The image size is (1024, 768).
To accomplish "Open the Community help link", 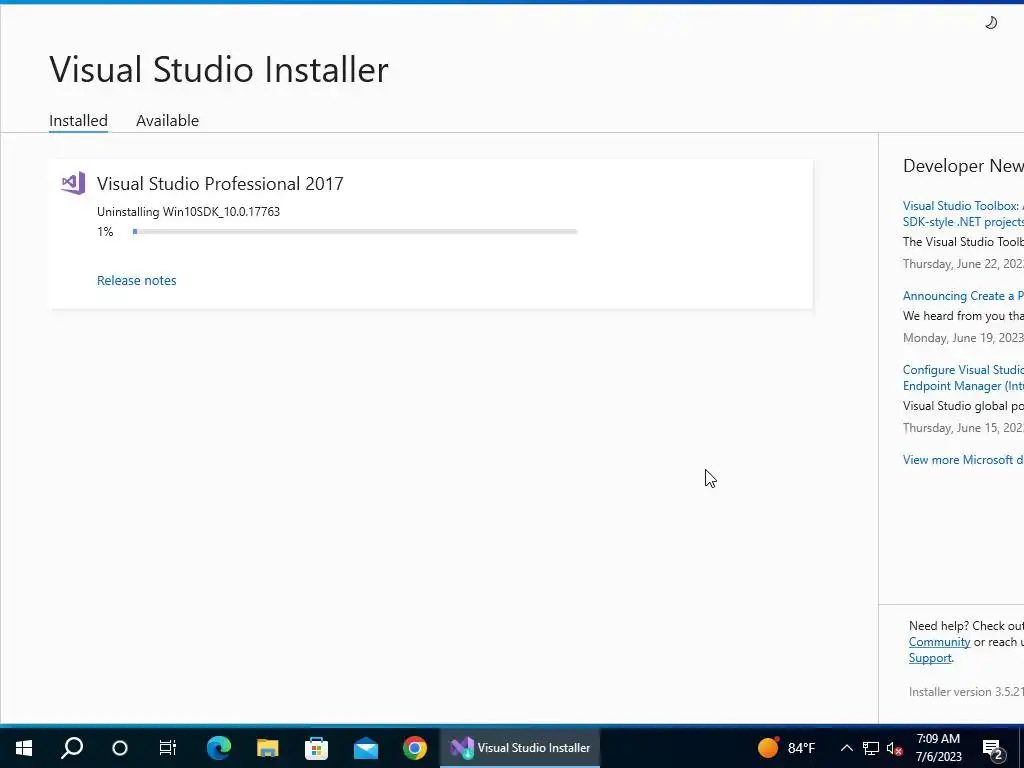I will click(939, 642).
